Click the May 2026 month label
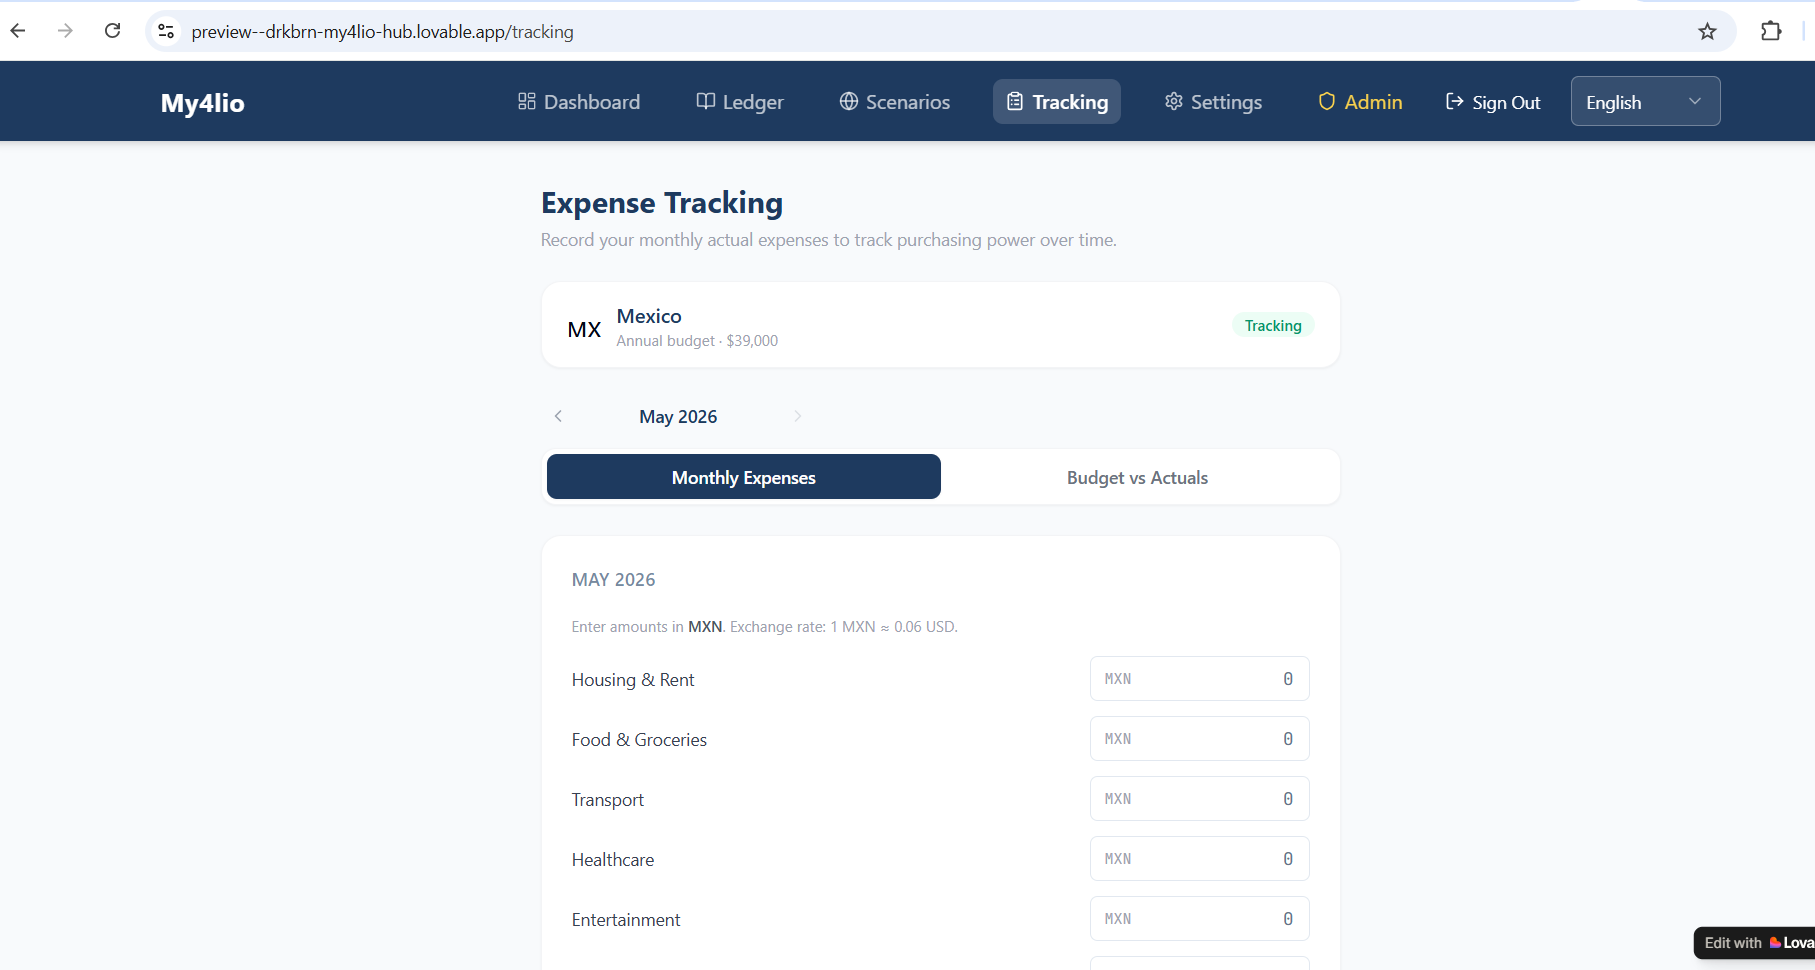1815x970 pixels. (x=678, y=417)
